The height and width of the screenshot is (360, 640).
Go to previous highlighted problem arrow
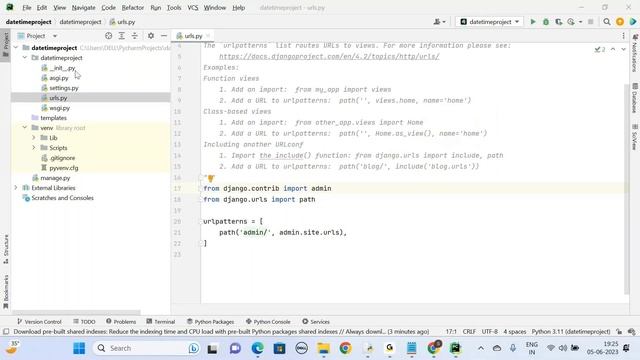click(x=613, y=49)
